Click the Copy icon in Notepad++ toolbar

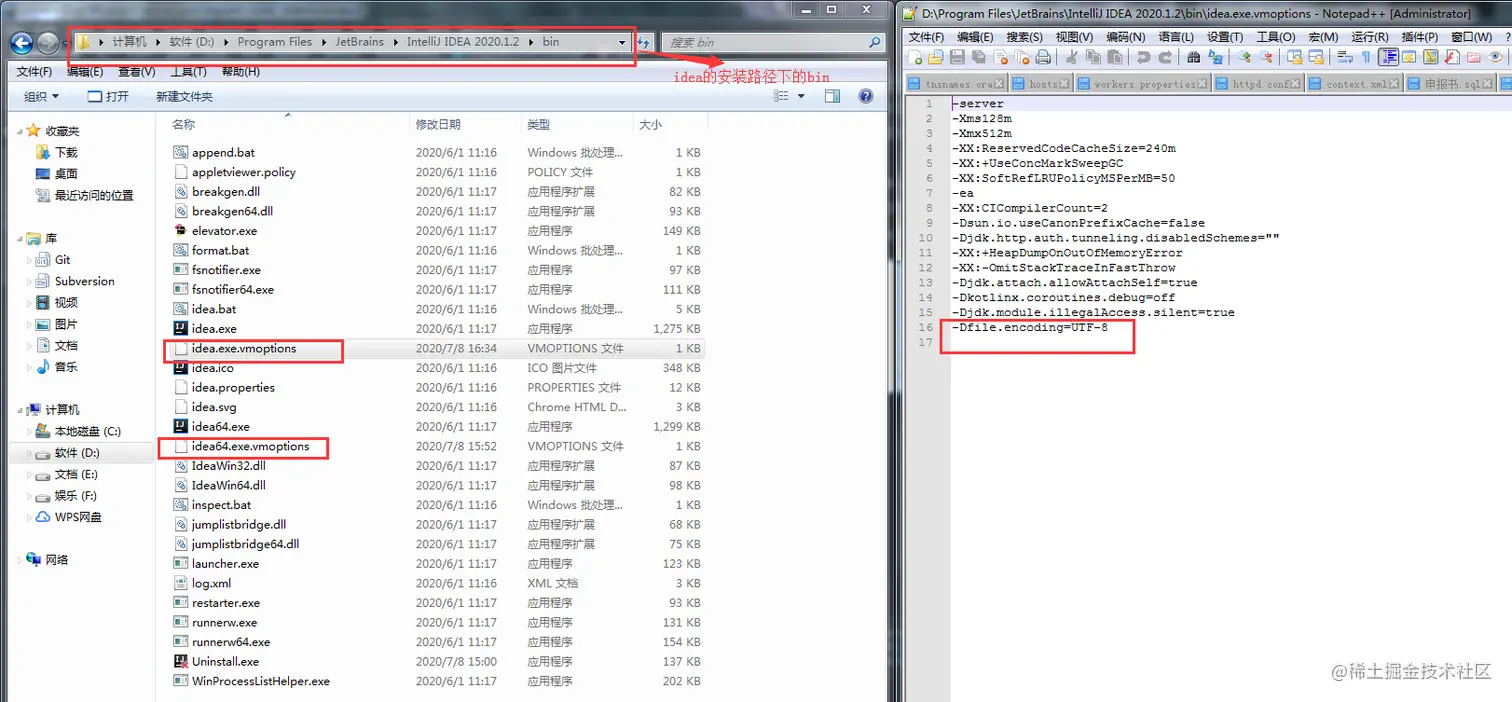click(x=1094, y=57)
